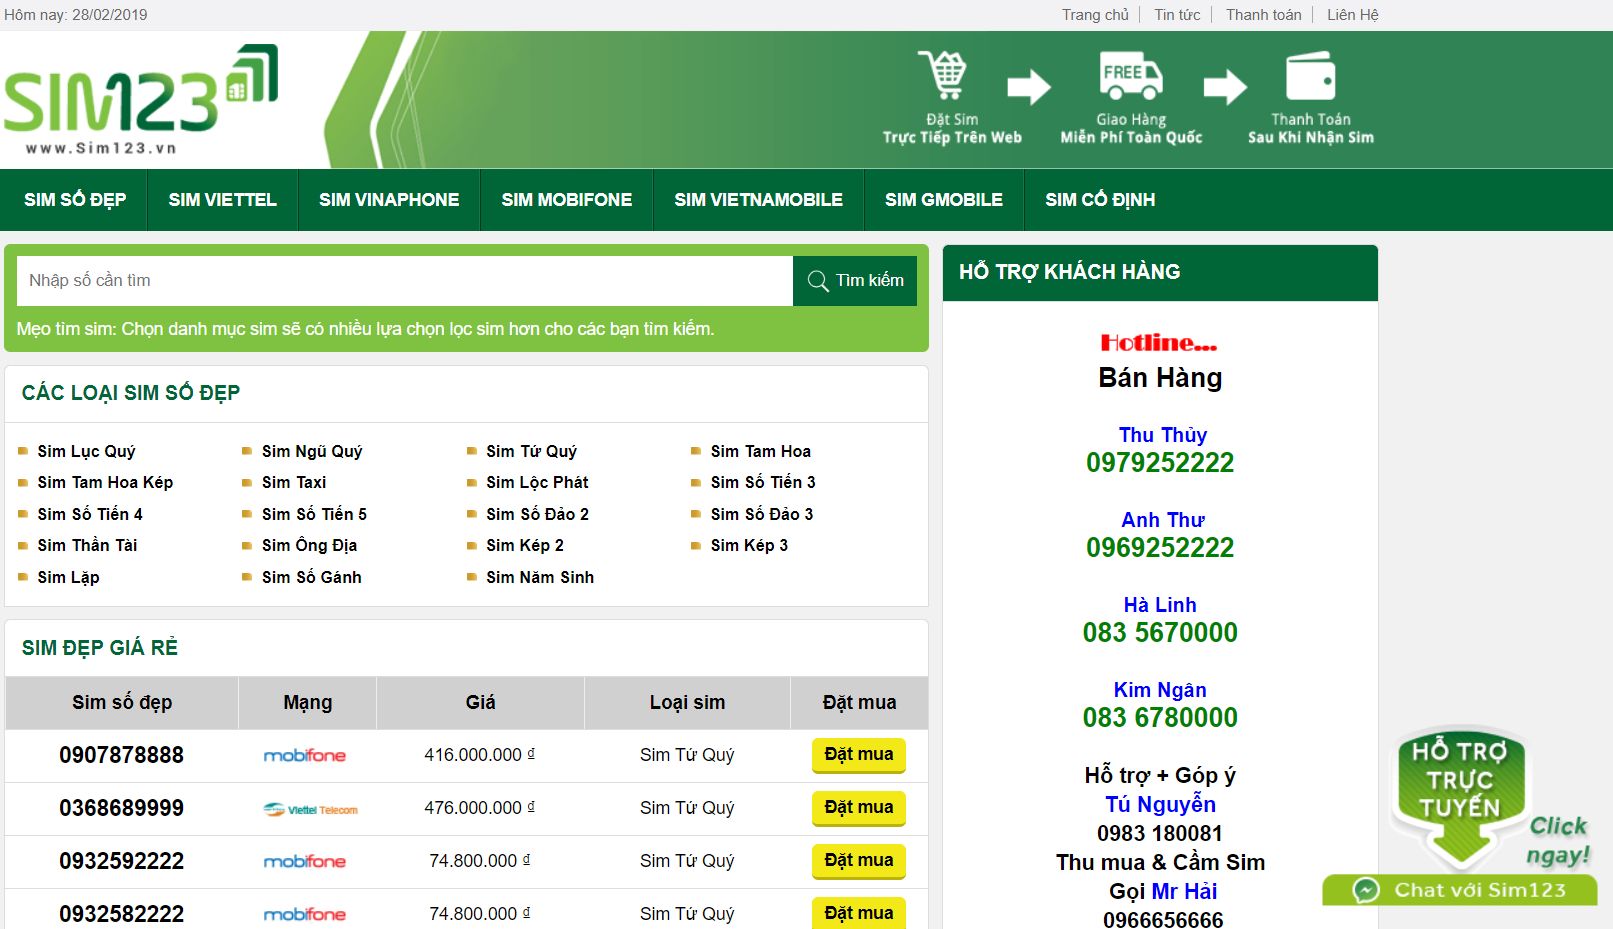This screenshot has width=1613, height=929.
Task: Click the Giá column header
Action: click(x=480, y=703)
